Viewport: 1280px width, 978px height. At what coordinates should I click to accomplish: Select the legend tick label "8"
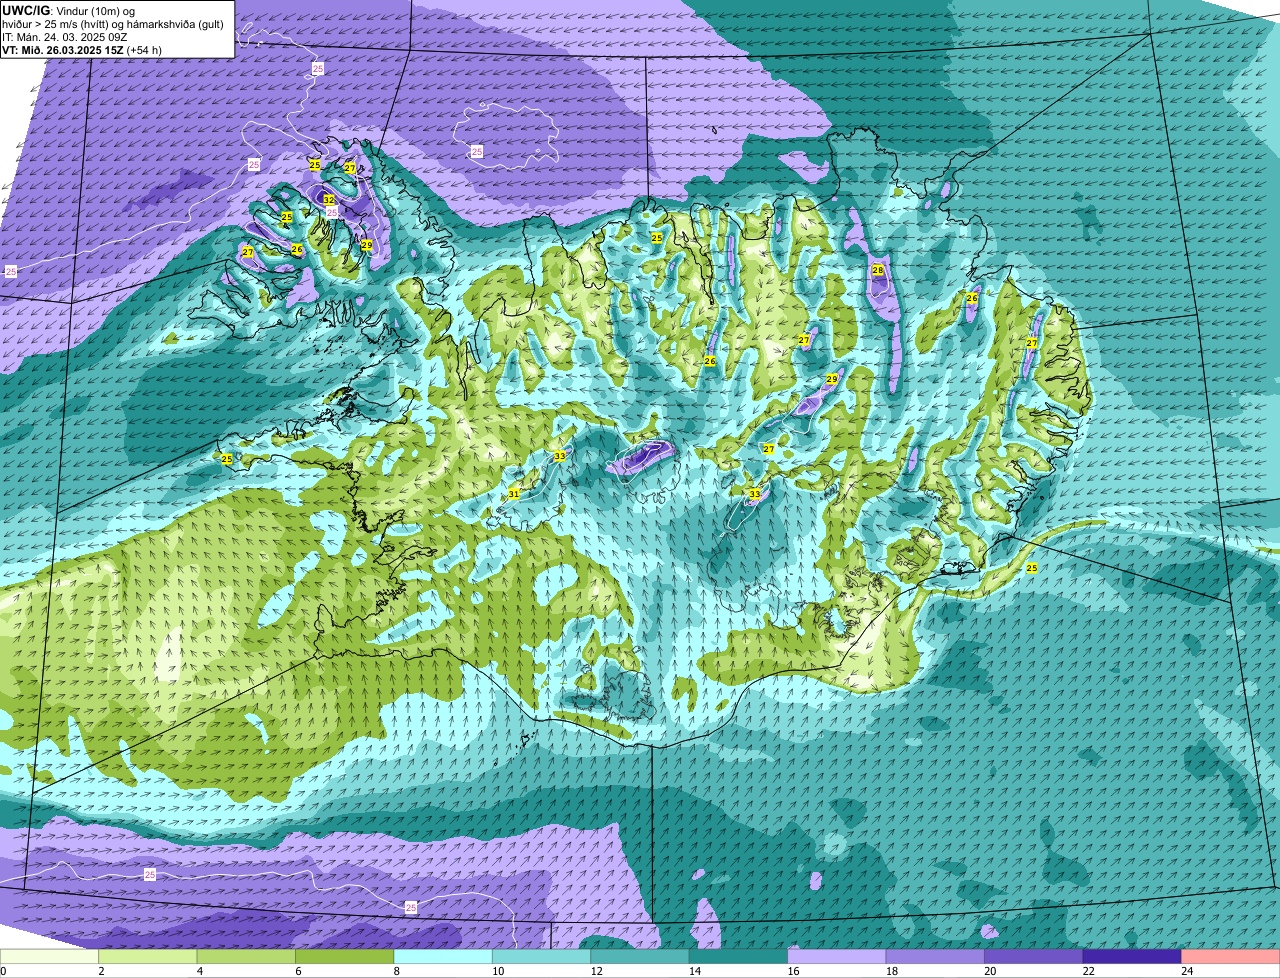[395, 971]
